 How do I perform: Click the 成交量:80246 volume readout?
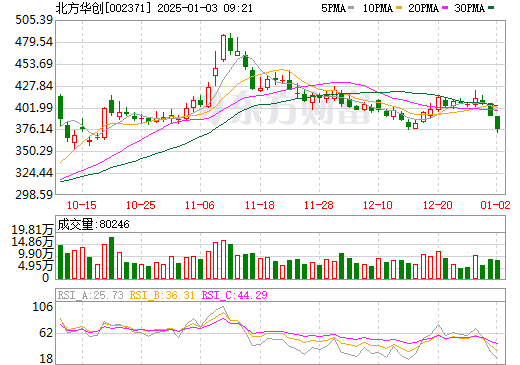pyautogui.click(x=93, y=224)
